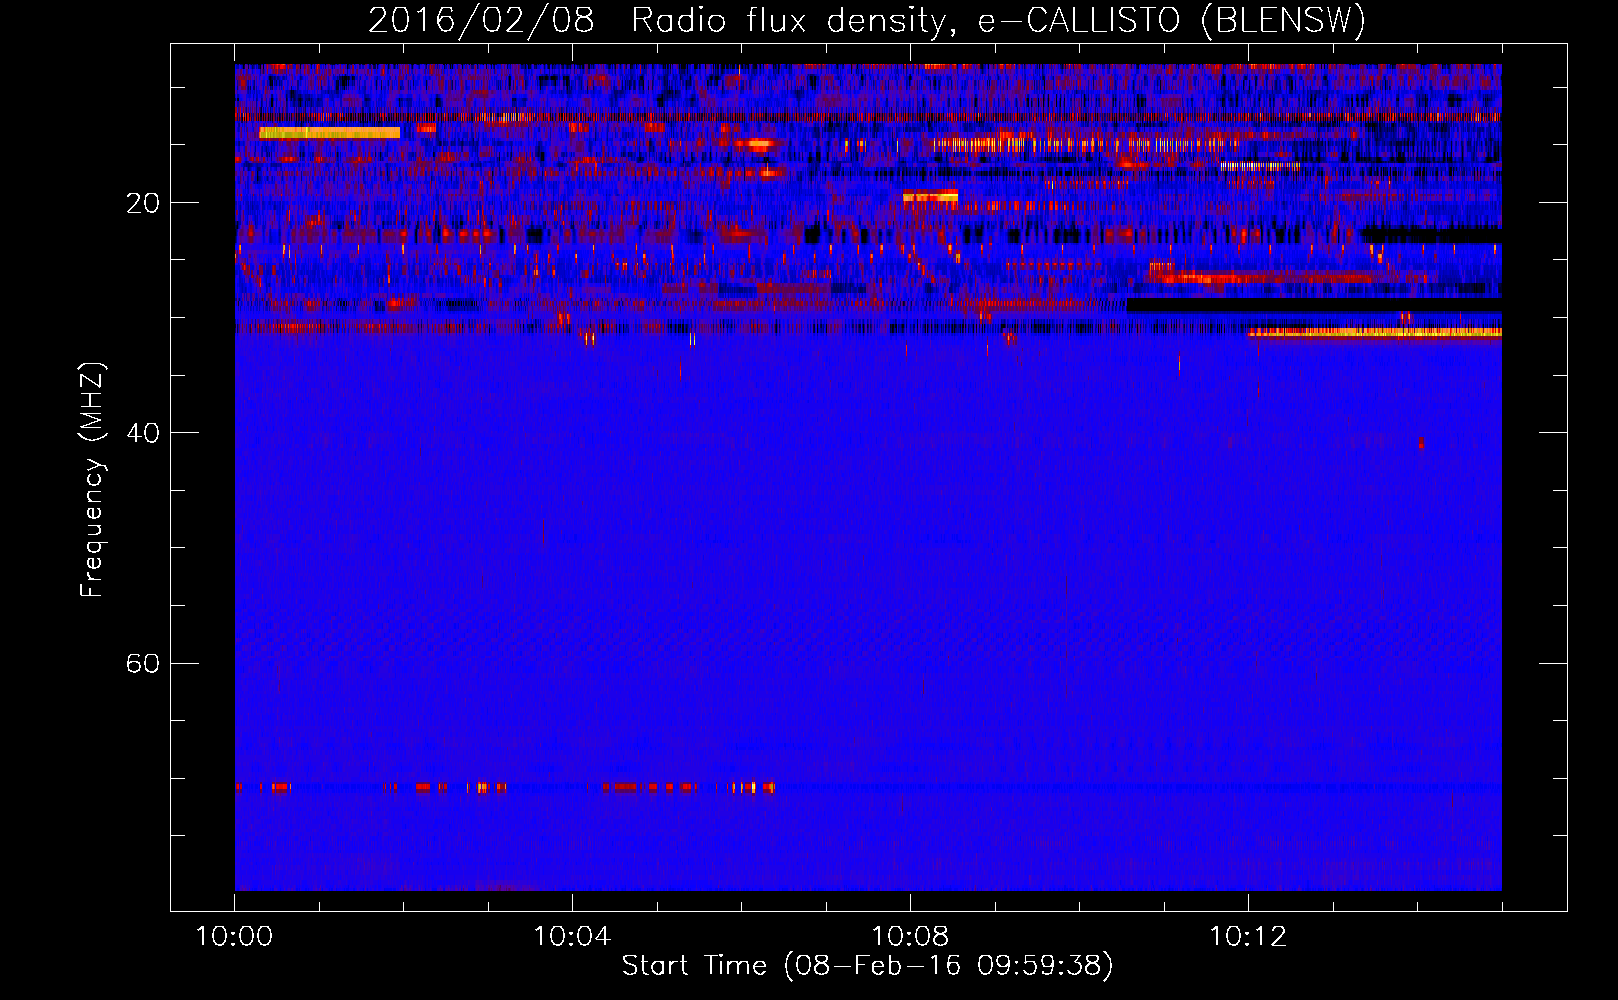The width and height of the screenshot is (1618, 1000).
Task: Click the bright yellow band after 10:12
Action: (1375, 332)
